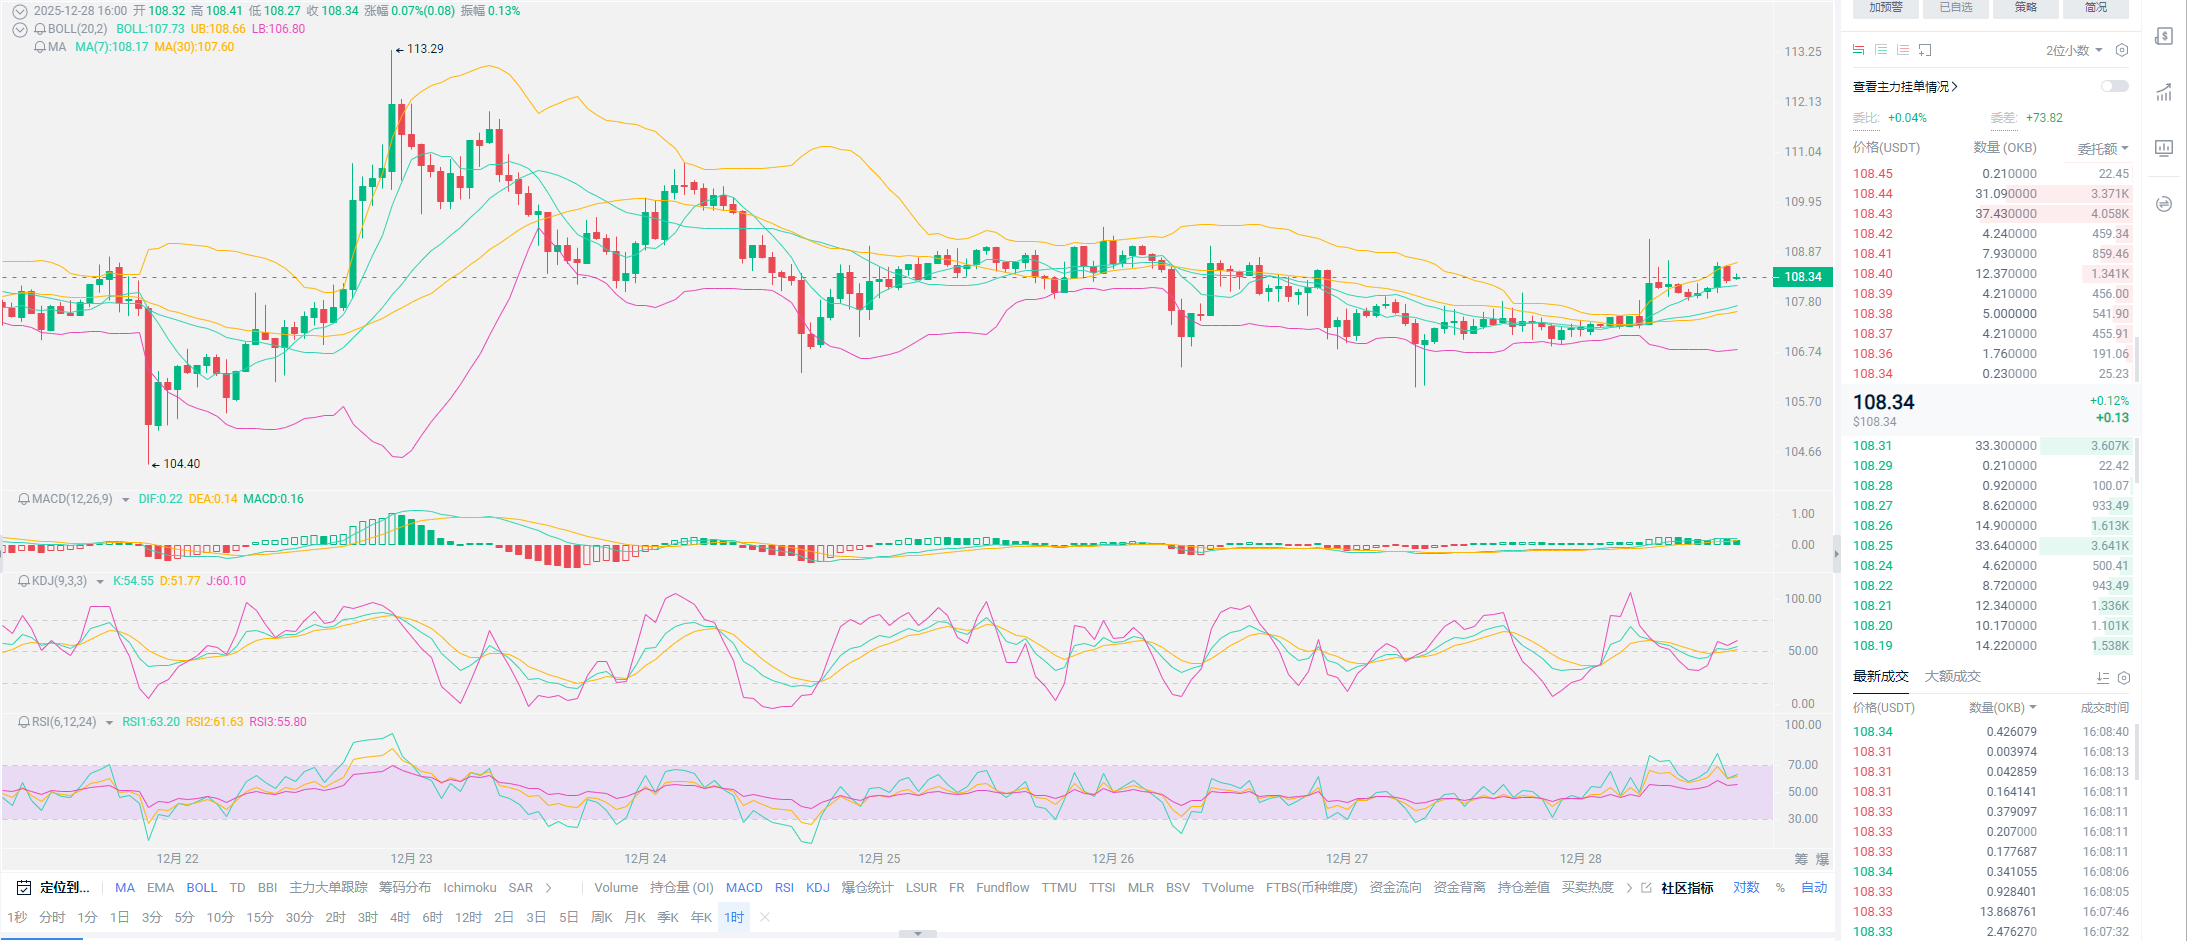This screenshot has height=941, width=2187.
Task: Select the 15分 timeframe
Action: (x=259, y=918)
